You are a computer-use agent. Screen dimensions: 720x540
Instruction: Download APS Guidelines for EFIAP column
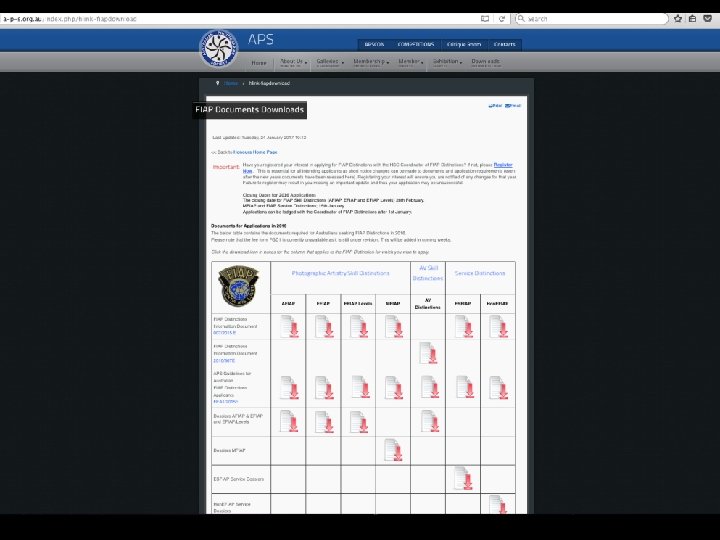pos(324,388)
